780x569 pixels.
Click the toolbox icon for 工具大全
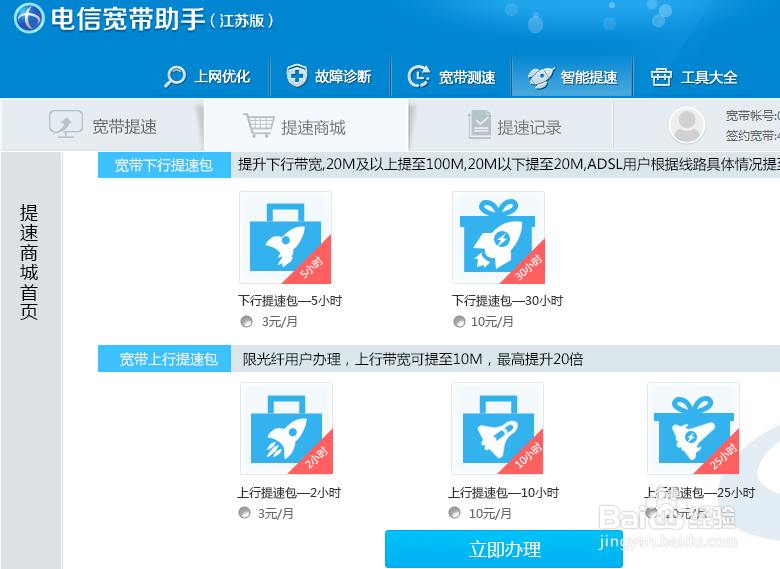coord(662,77)
